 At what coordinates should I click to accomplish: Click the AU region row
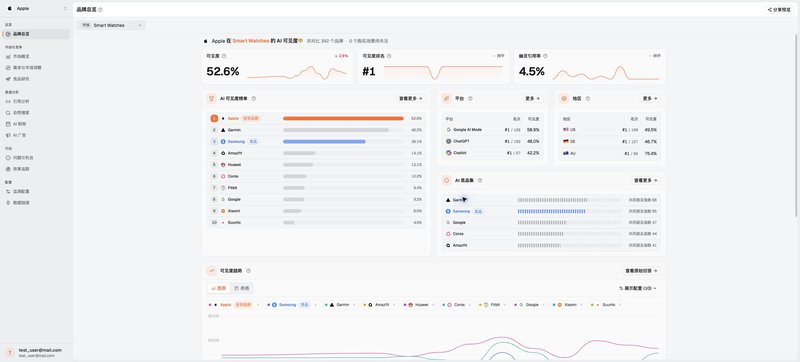(610, 153)
